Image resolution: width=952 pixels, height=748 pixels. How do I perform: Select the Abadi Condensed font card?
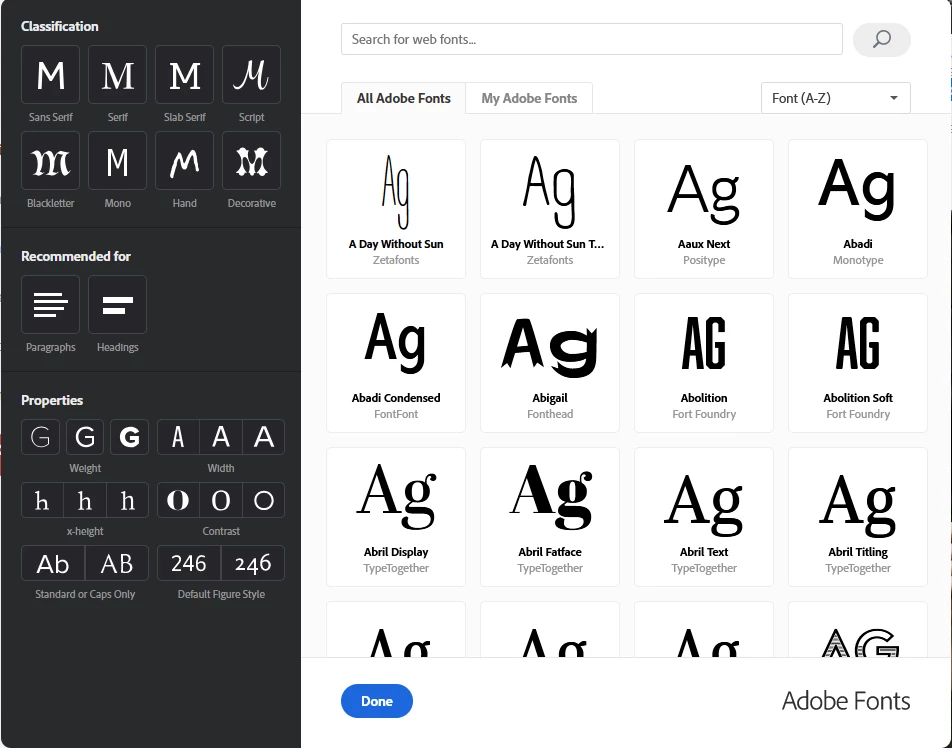tap(396, 363)
